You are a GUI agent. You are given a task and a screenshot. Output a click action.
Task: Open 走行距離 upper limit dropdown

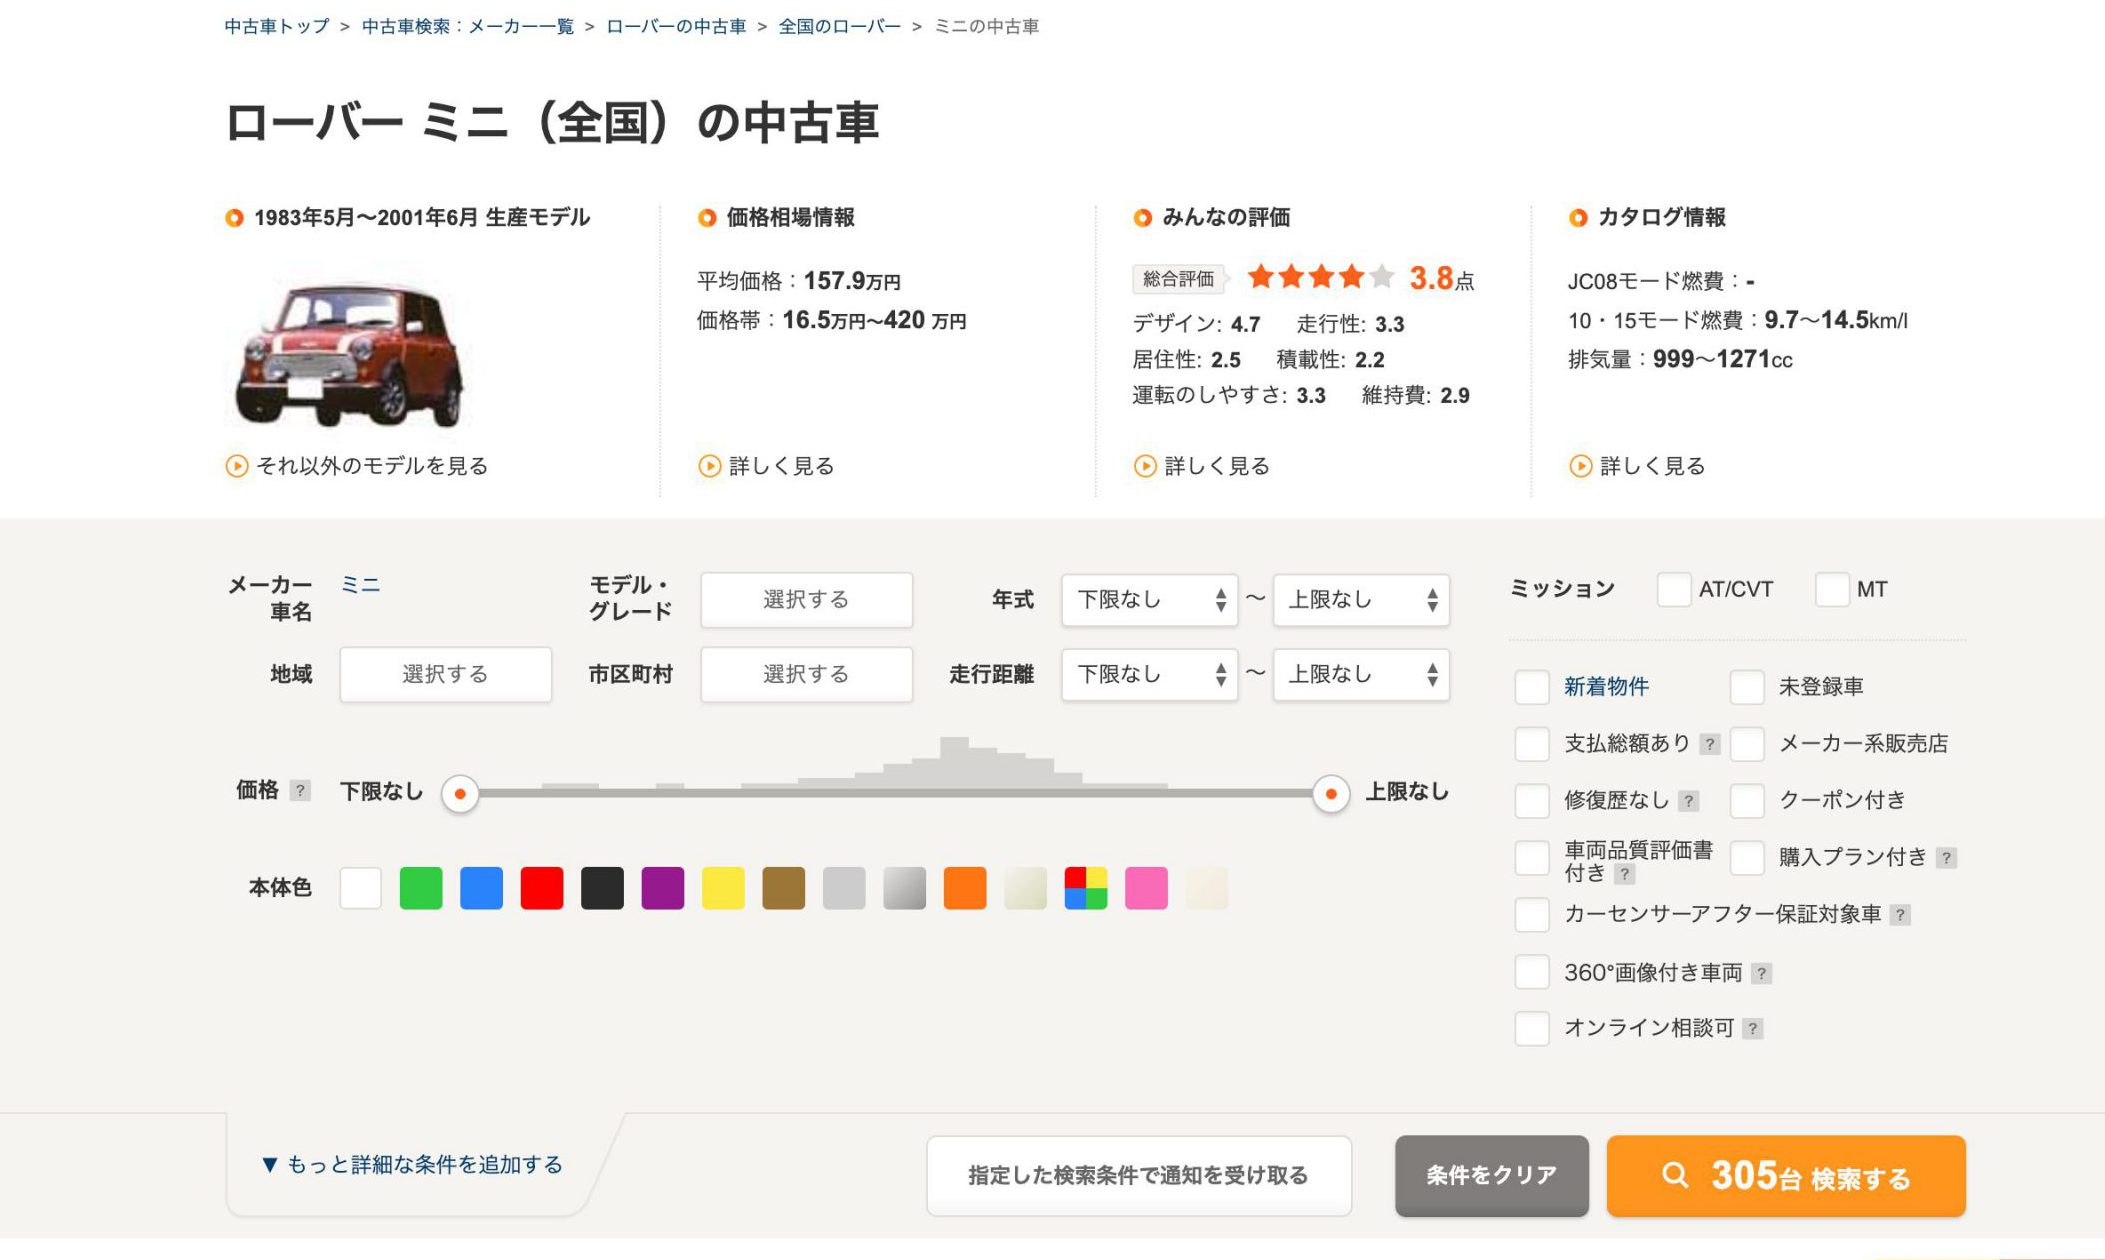[1361, 675]
